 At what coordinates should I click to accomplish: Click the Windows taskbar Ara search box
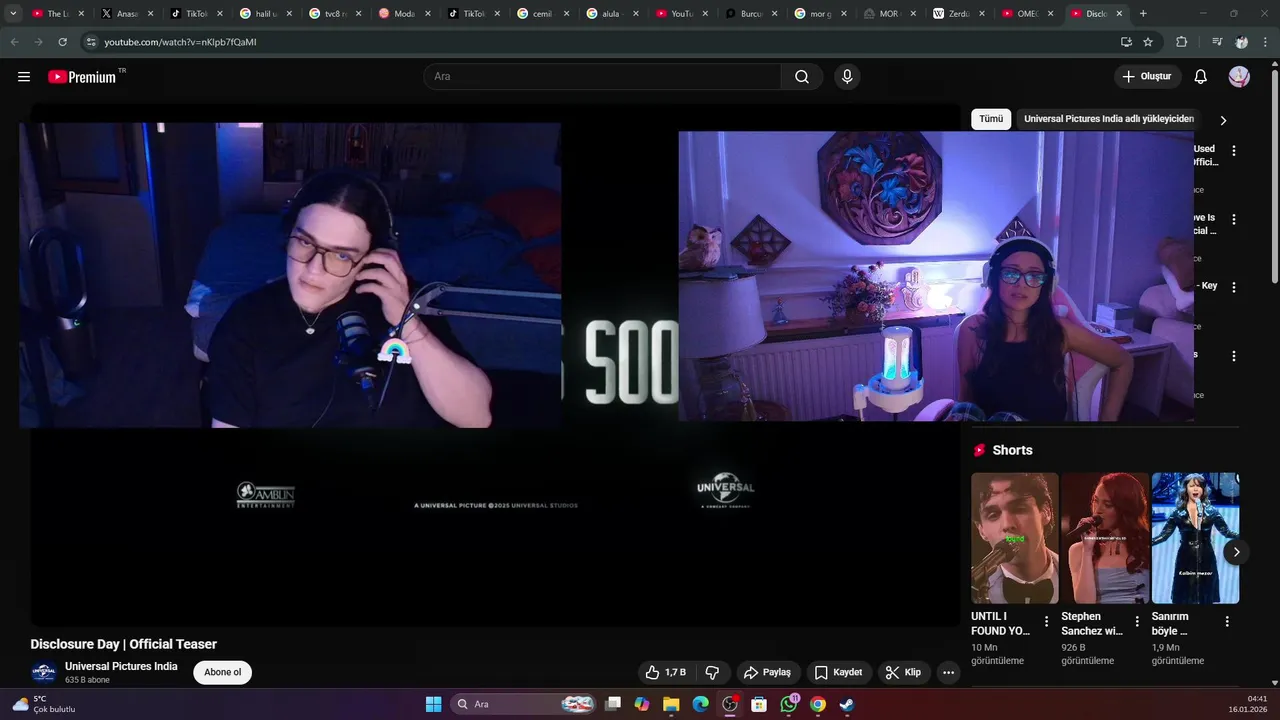coord(524,704)
